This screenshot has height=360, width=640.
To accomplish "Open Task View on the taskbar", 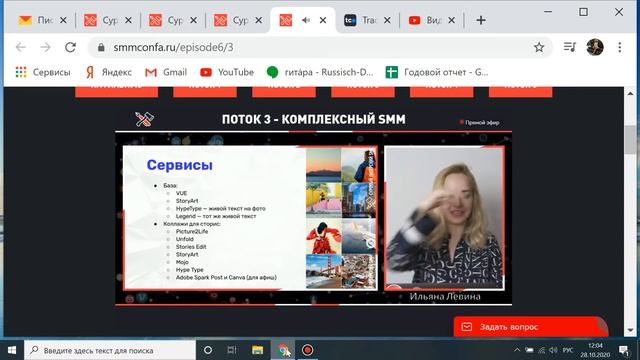I will click(x=232, y=350).
